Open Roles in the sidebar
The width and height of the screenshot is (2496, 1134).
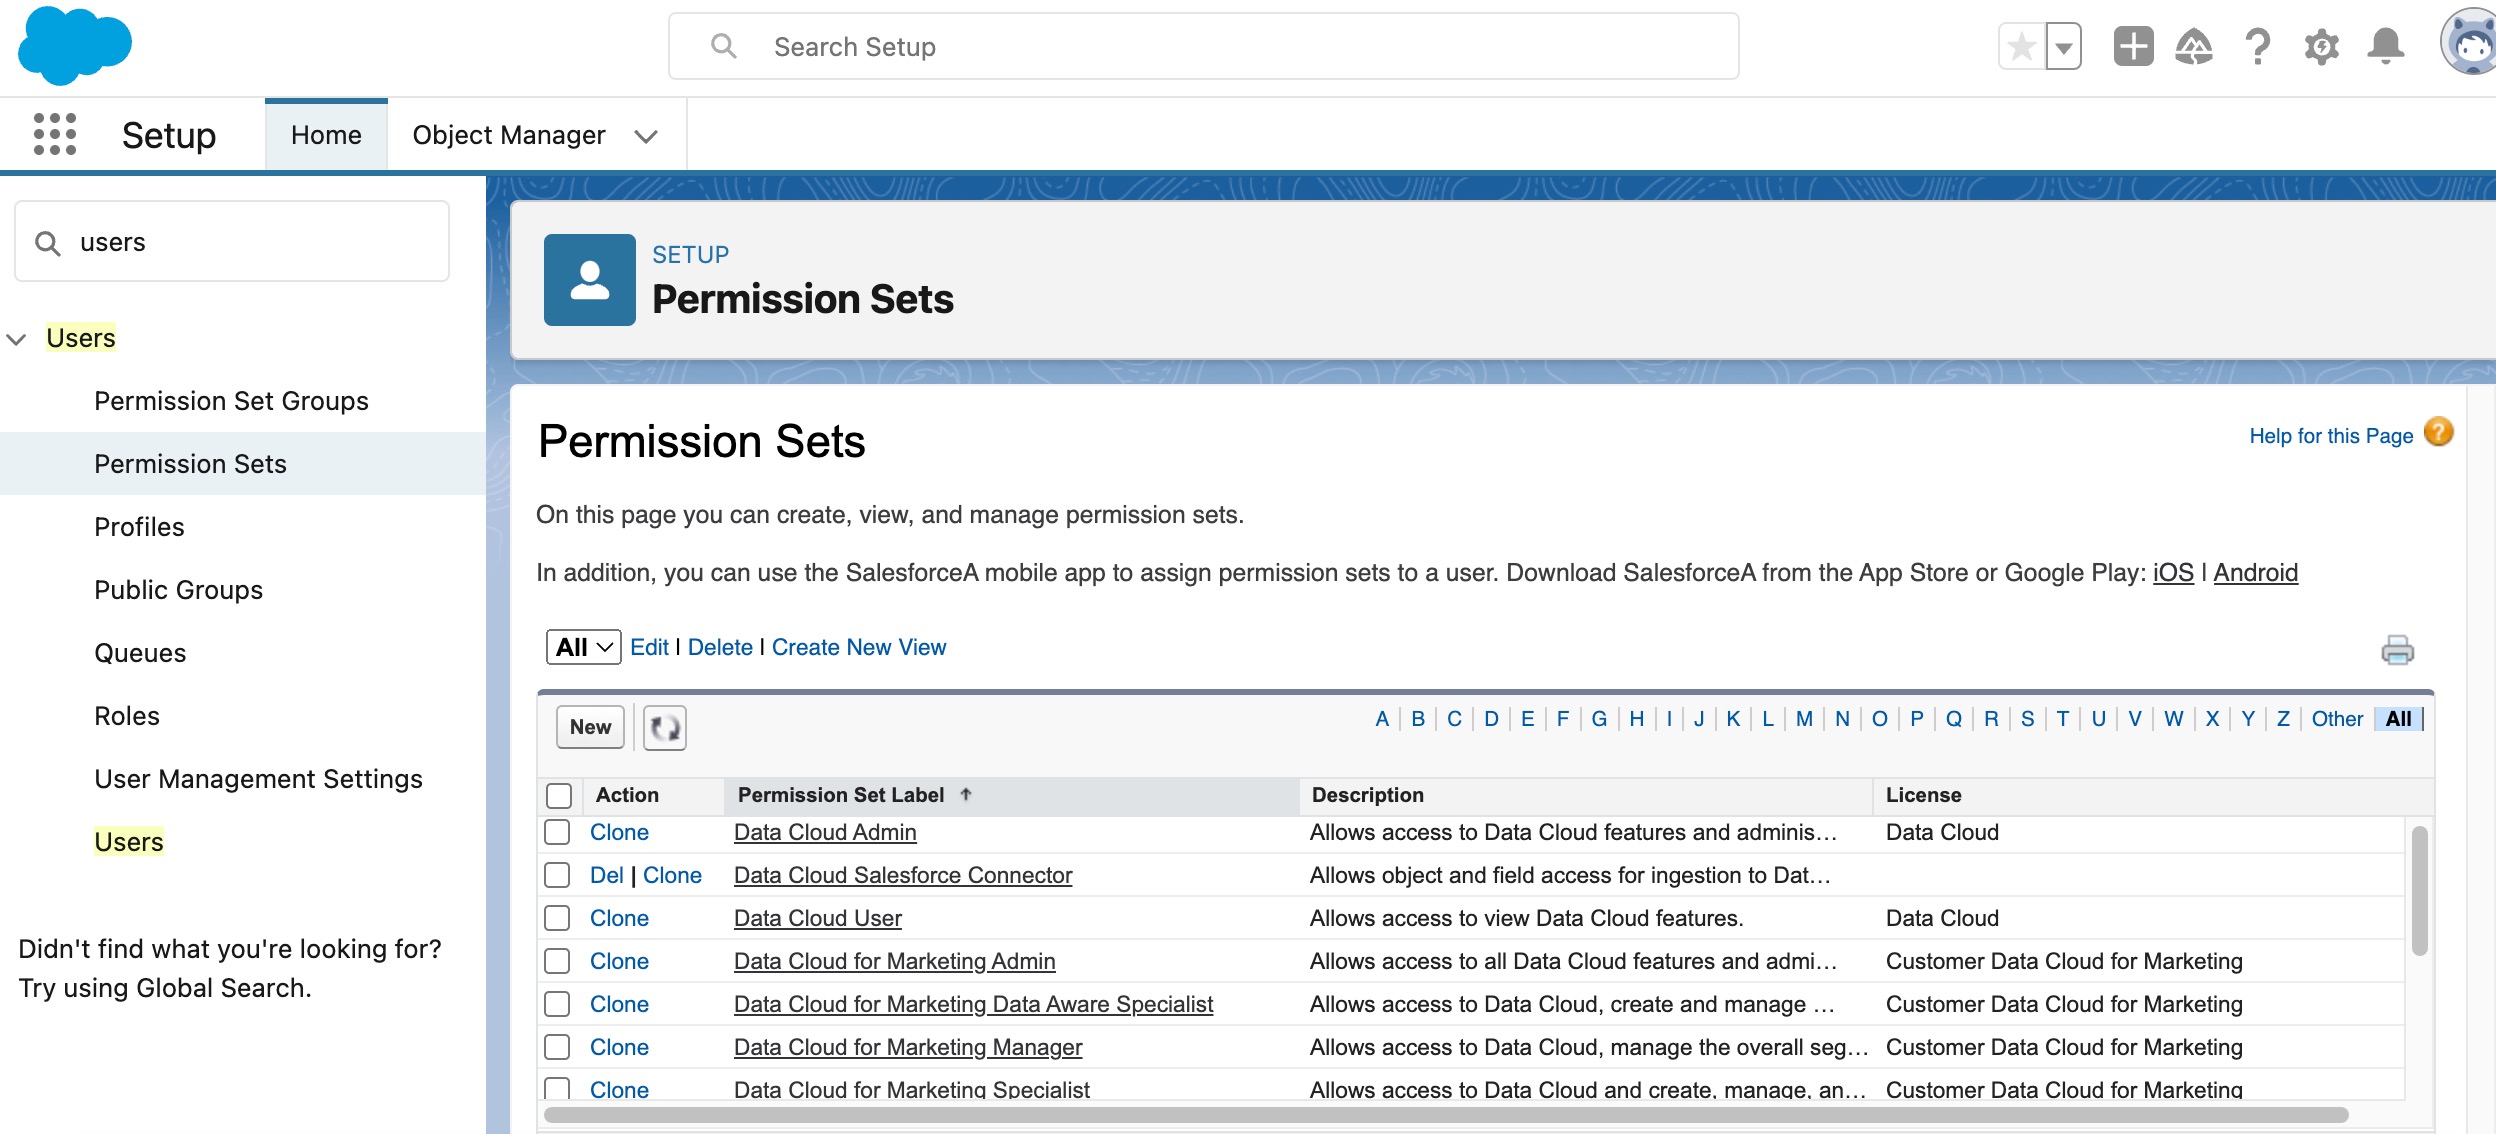[x=127, y=716]
